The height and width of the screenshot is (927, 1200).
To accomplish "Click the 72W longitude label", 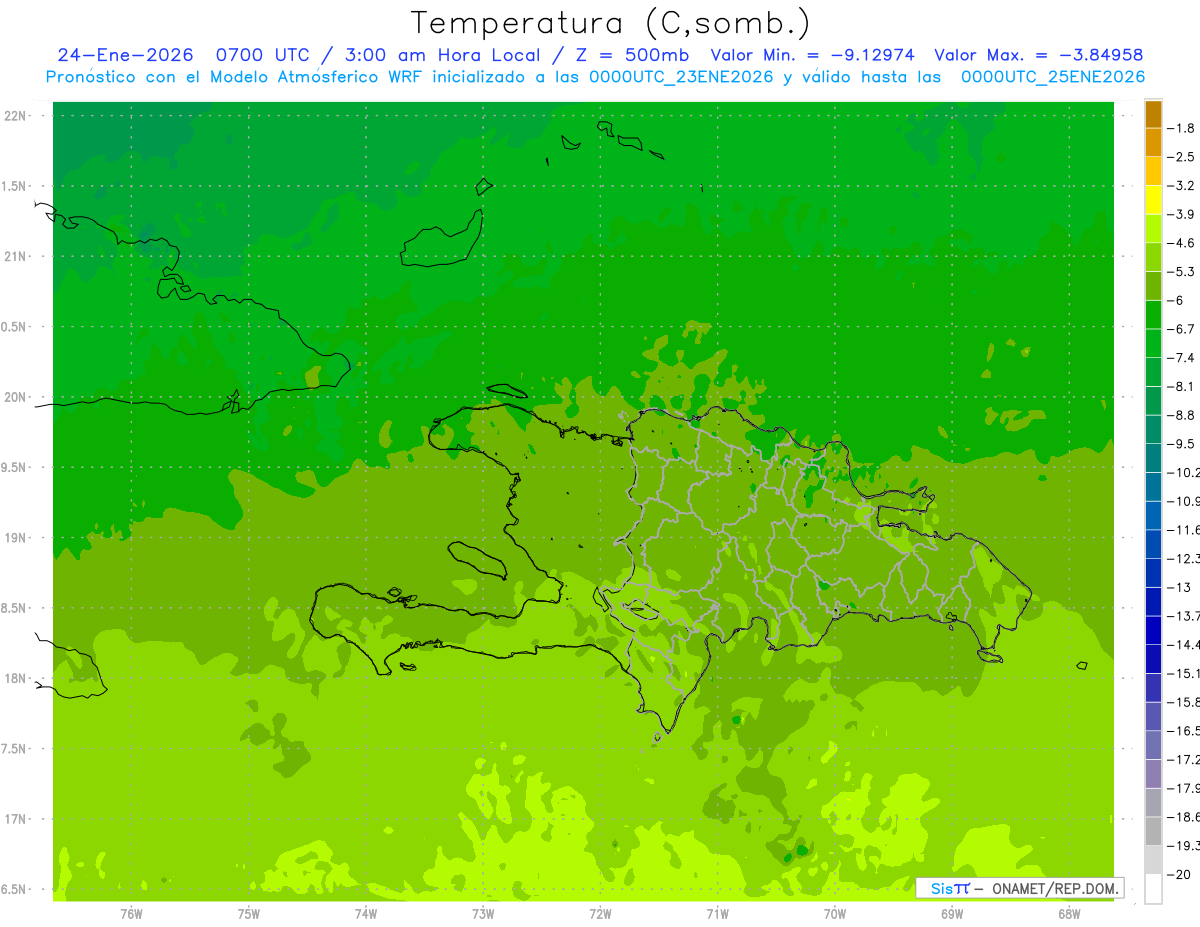I will pos(600,914).
